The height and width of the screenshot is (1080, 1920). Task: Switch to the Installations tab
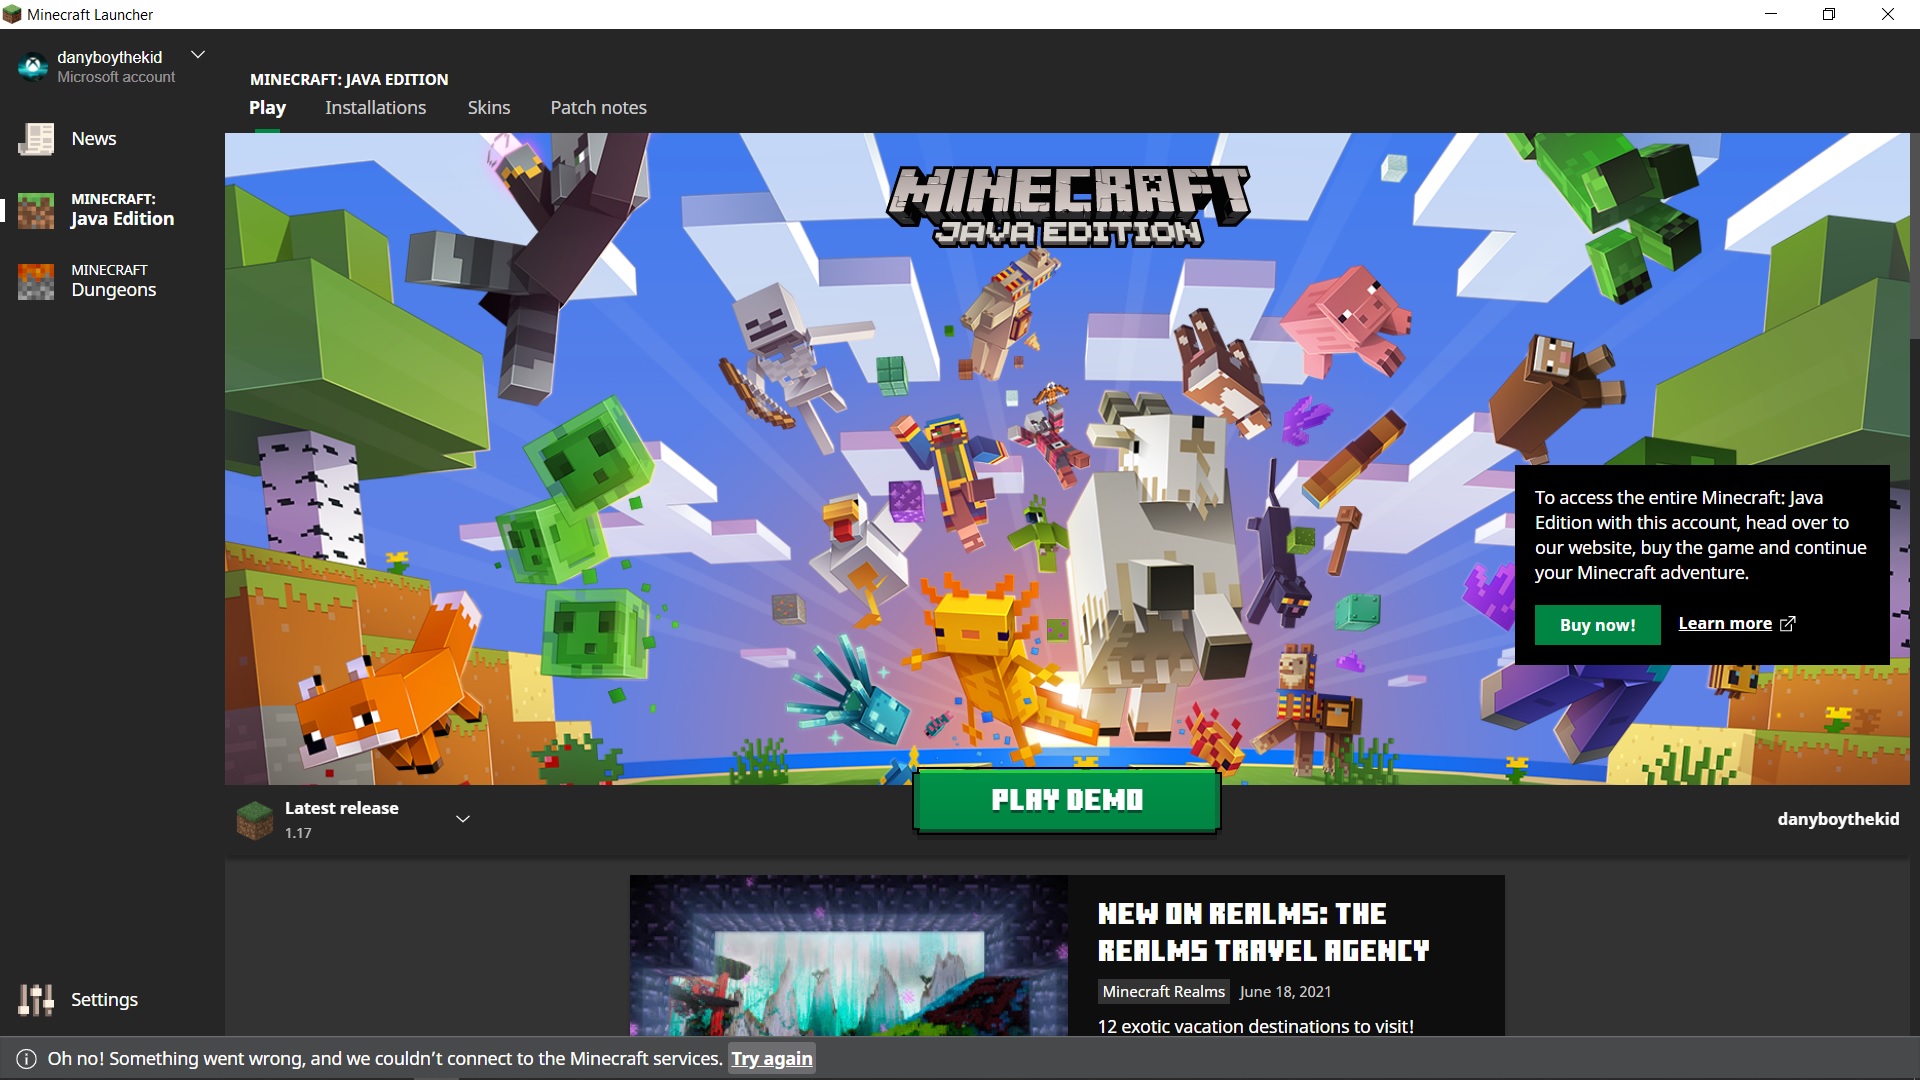pos(375,108)
